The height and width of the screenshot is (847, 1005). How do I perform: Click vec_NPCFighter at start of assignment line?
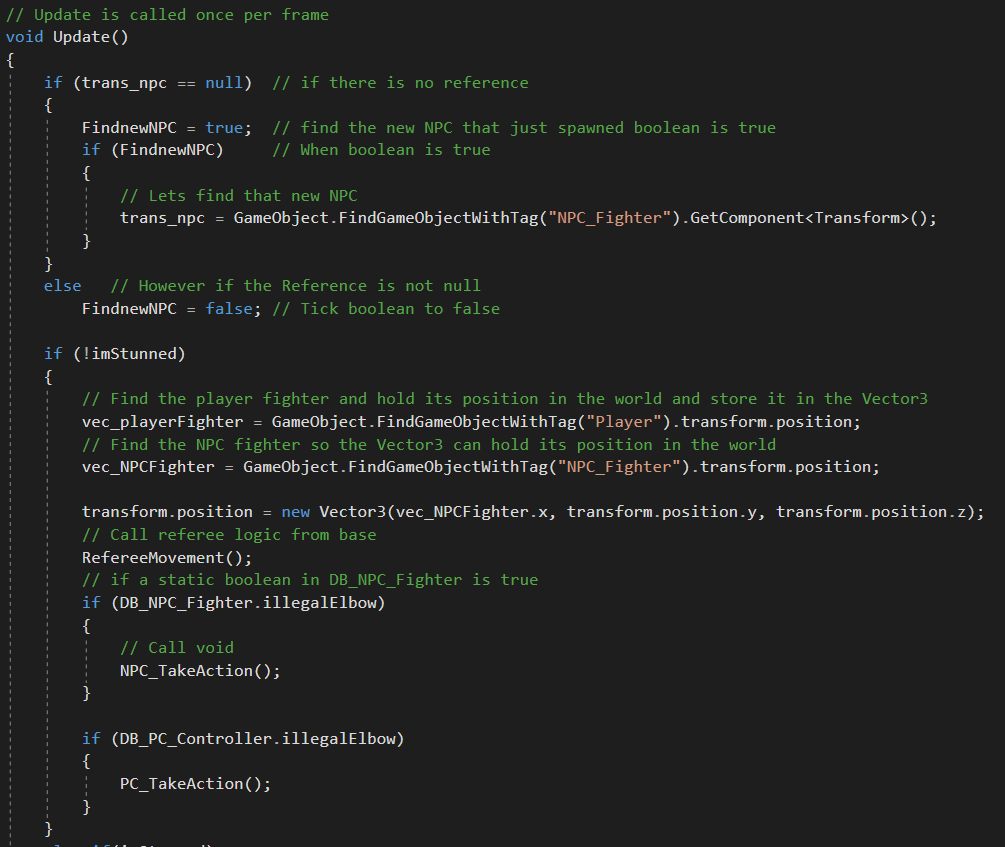(x=148, y=466)
